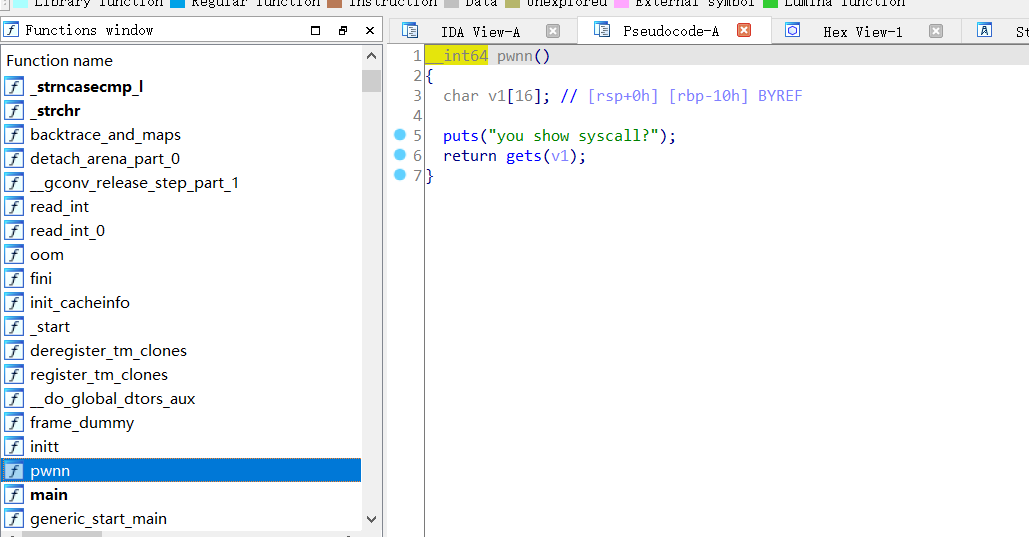Click the v1 argument inside gets

coord(560,156)
